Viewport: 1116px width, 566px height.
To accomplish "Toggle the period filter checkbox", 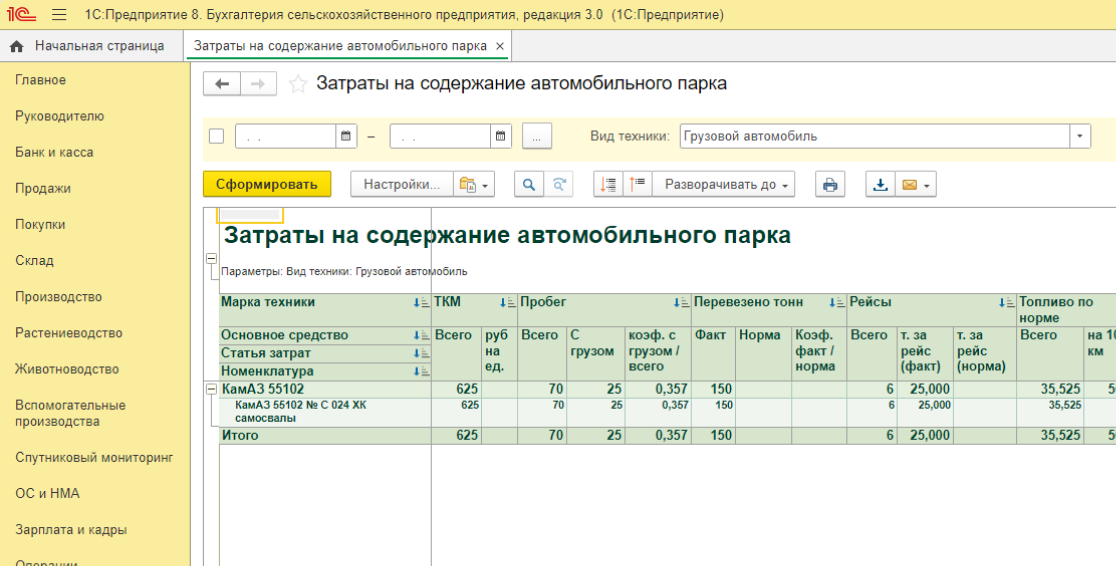I will tap(216, 136).
